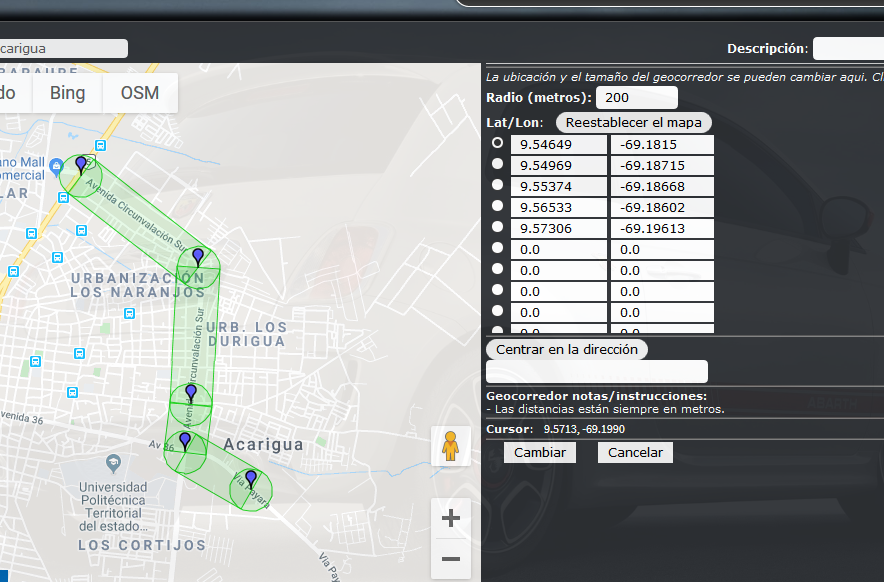Select the radio button for 9.54649, -69.1815

pyautogui.click(x=497, y=143)
